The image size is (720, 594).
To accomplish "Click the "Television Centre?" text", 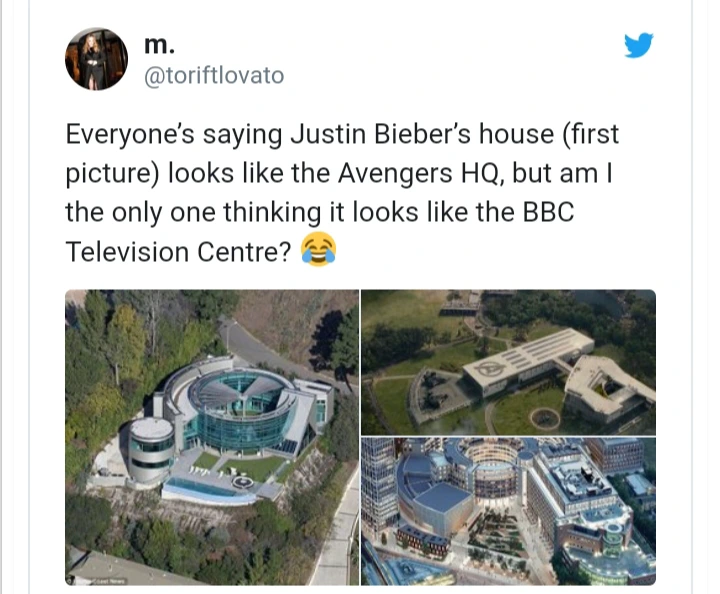I will coord(178,252).
